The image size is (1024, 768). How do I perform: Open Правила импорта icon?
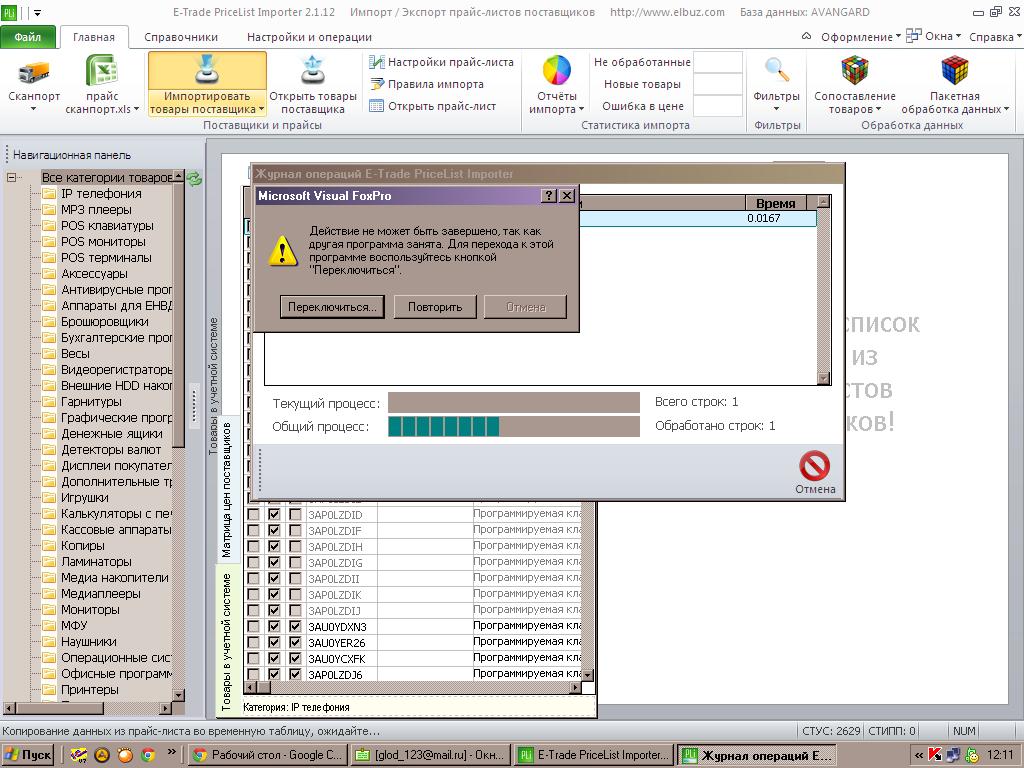pyautogui.click(x=376, y=84)
